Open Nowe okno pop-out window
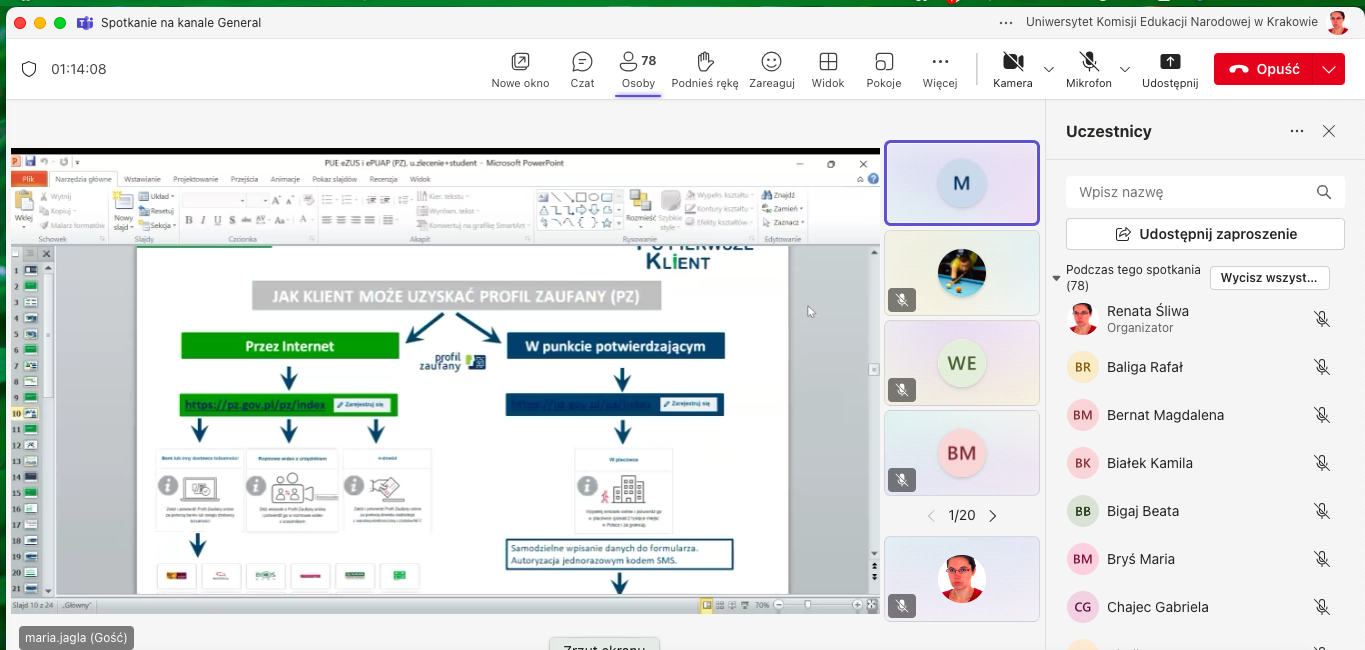Image resolution: width=1365 pixels, height=650 pixels. tap(520, 69)
